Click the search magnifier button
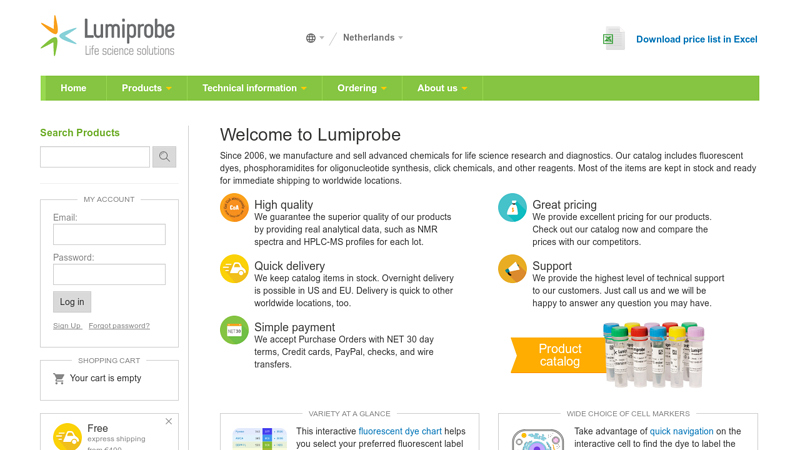This screenshot has width=800, height=450. (x=165, y=157)
